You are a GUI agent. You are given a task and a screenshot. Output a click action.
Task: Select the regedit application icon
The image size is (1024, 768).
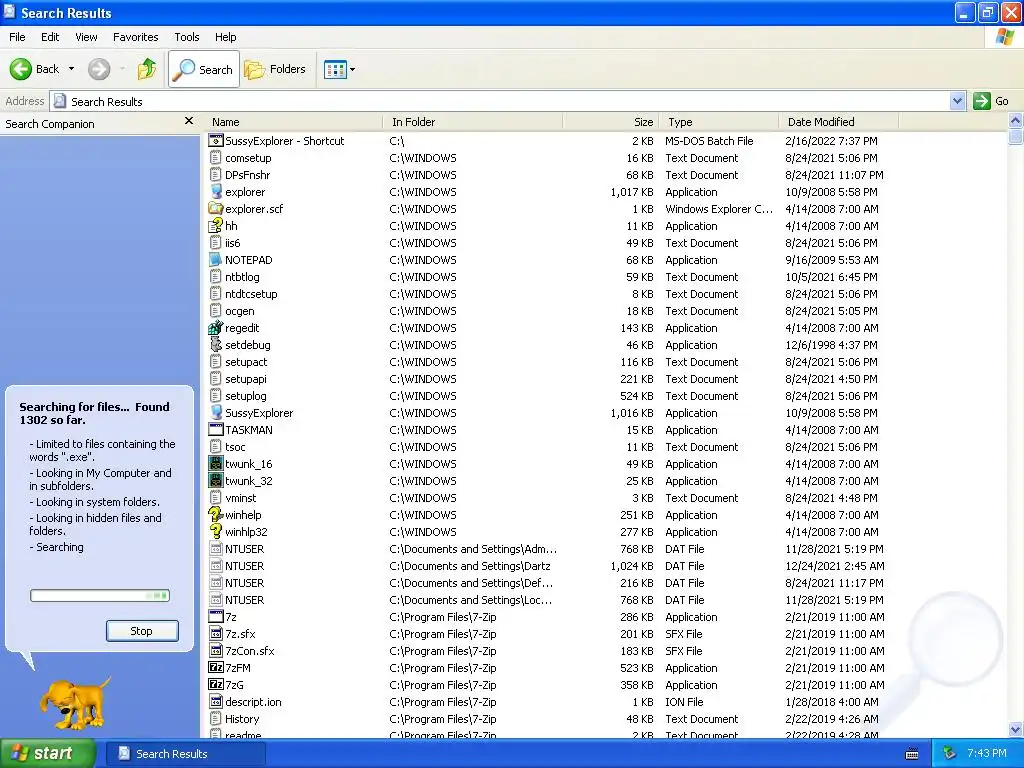[x=216, y=327]
